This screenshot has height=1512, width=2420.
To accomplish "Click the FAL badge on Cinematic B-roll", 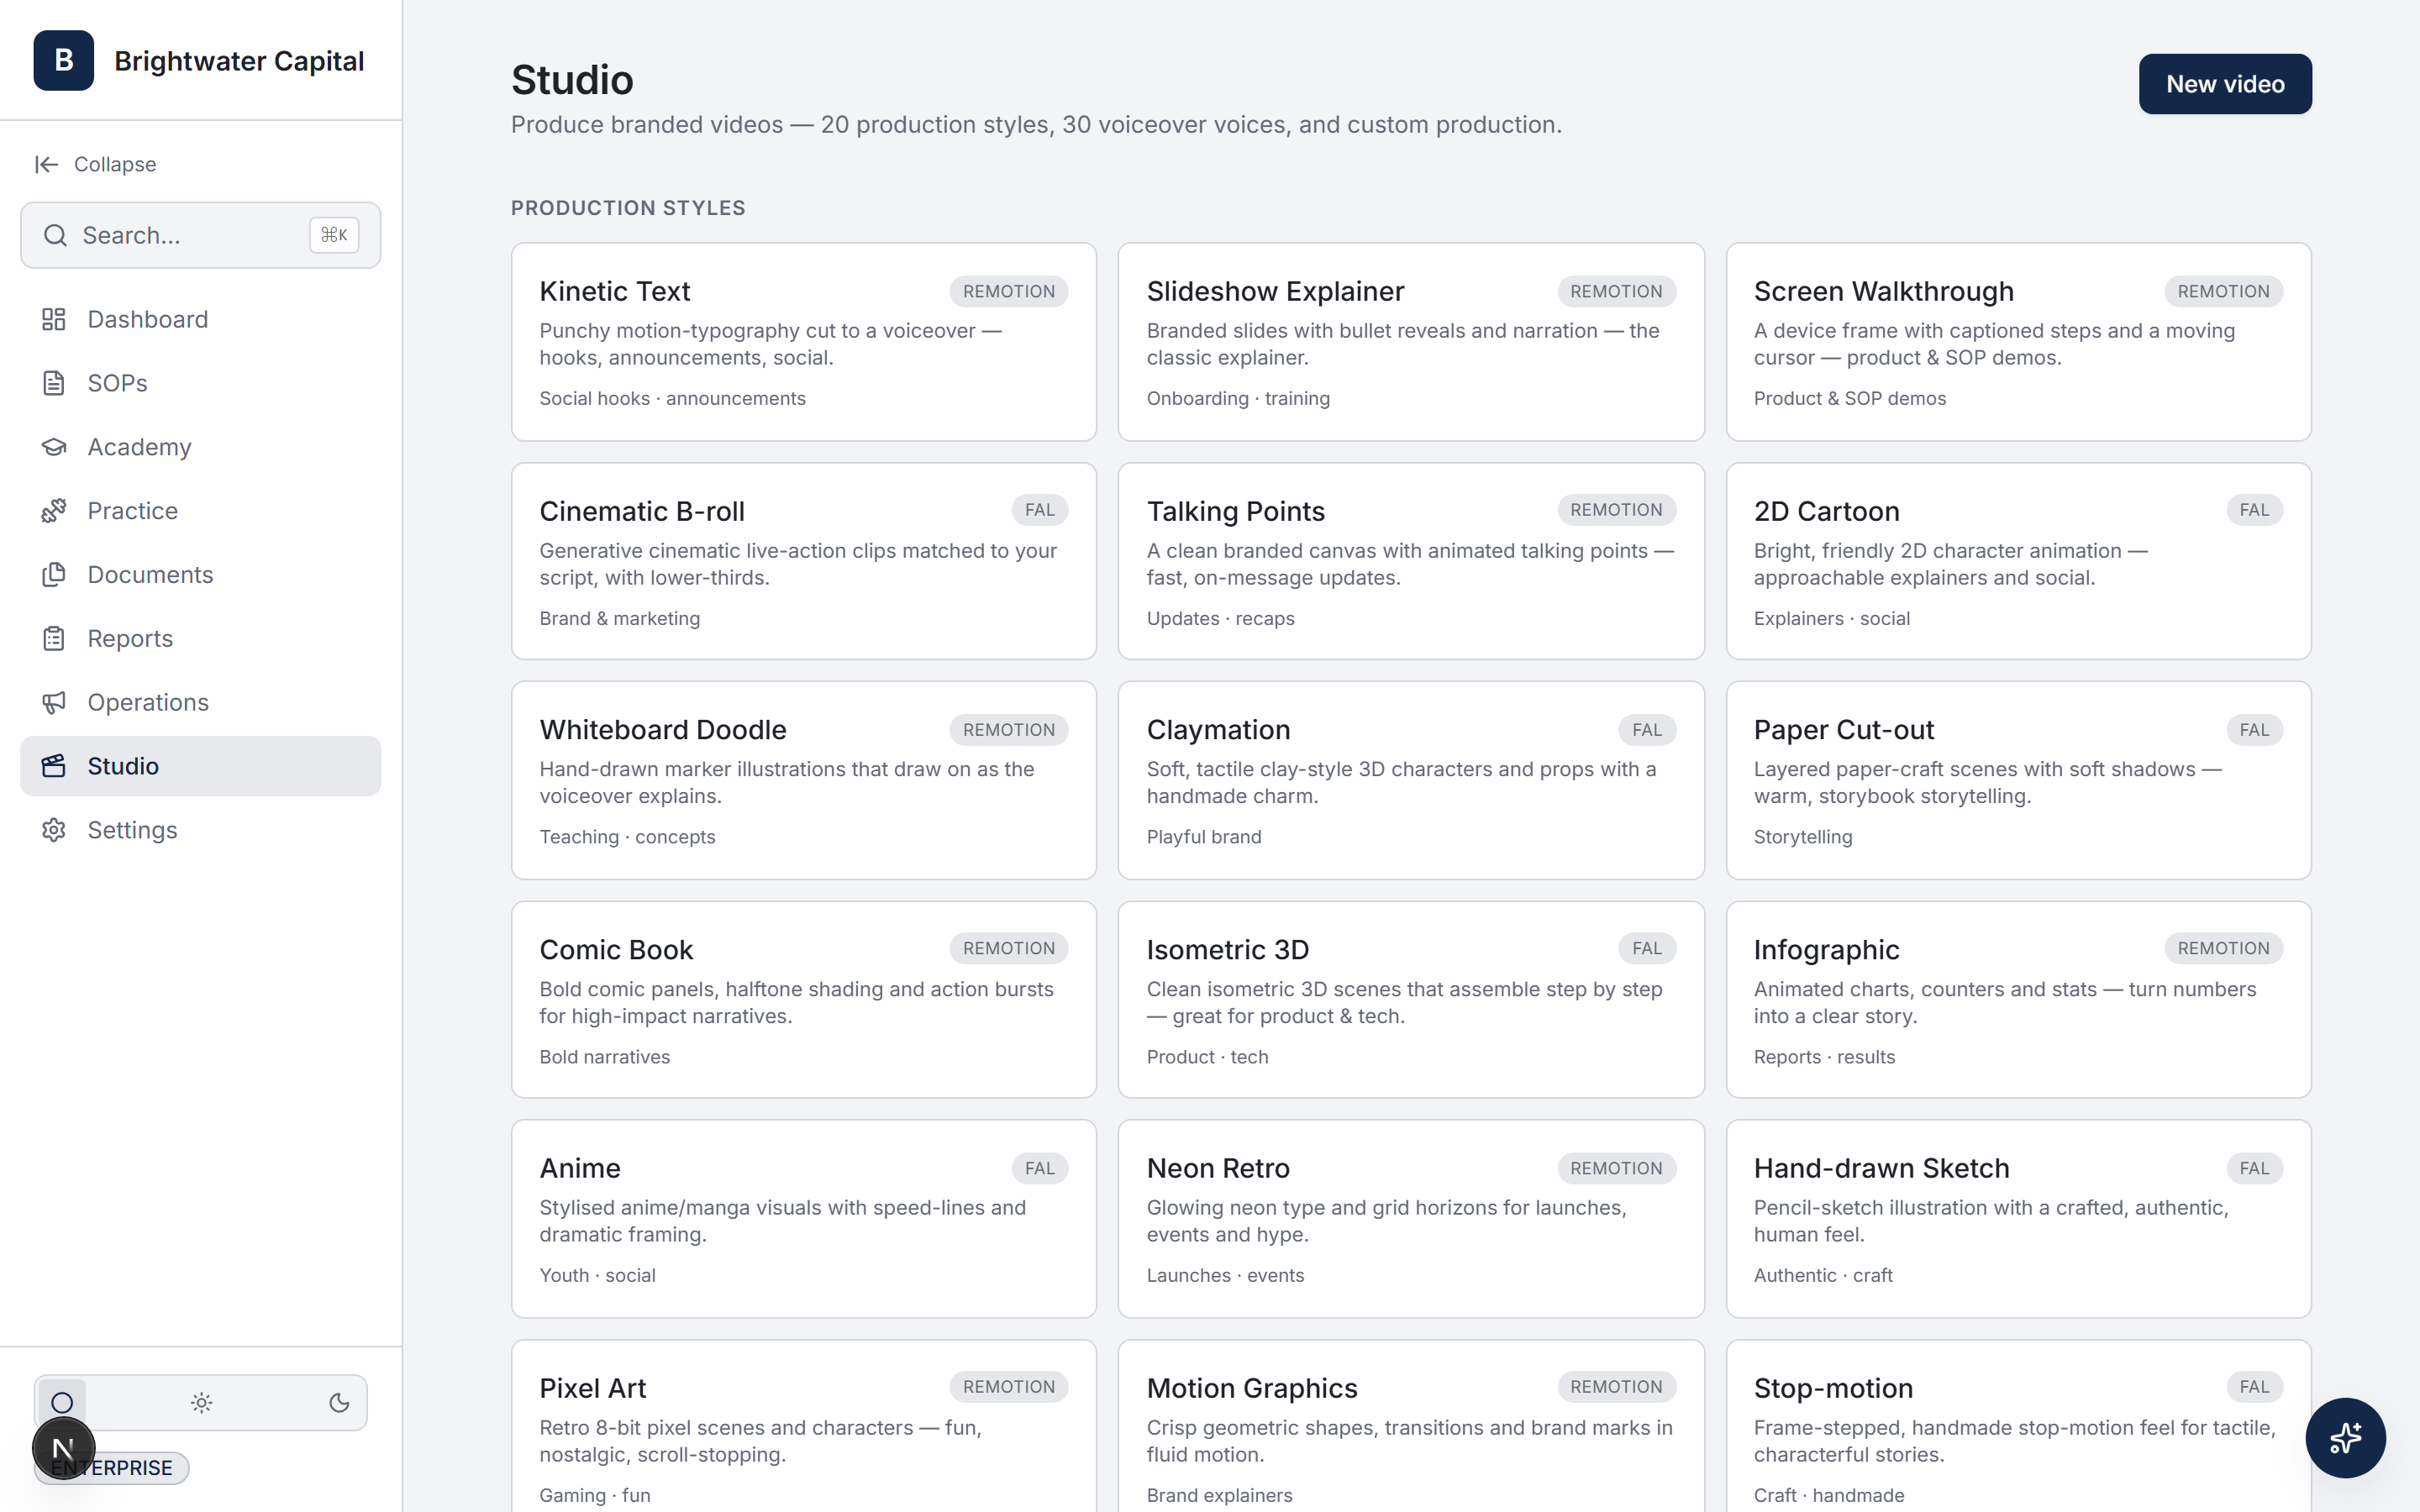I will [1040, 510].
